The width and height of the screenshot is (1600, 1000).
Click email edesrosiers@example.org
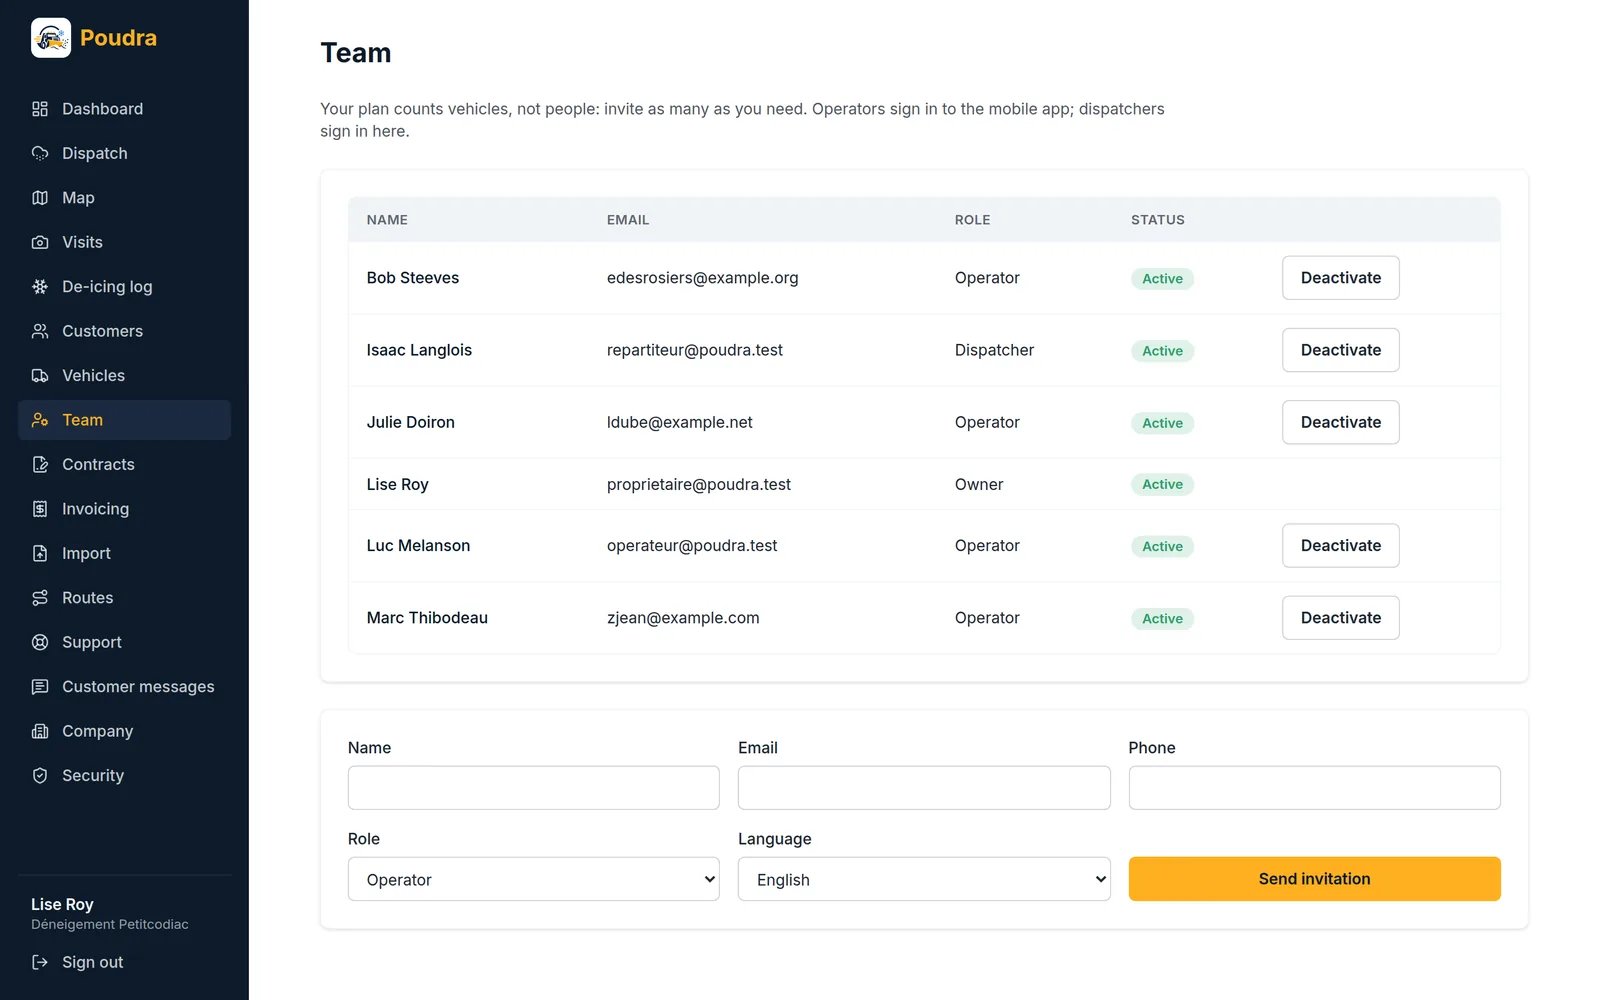[x=703, y=278]
